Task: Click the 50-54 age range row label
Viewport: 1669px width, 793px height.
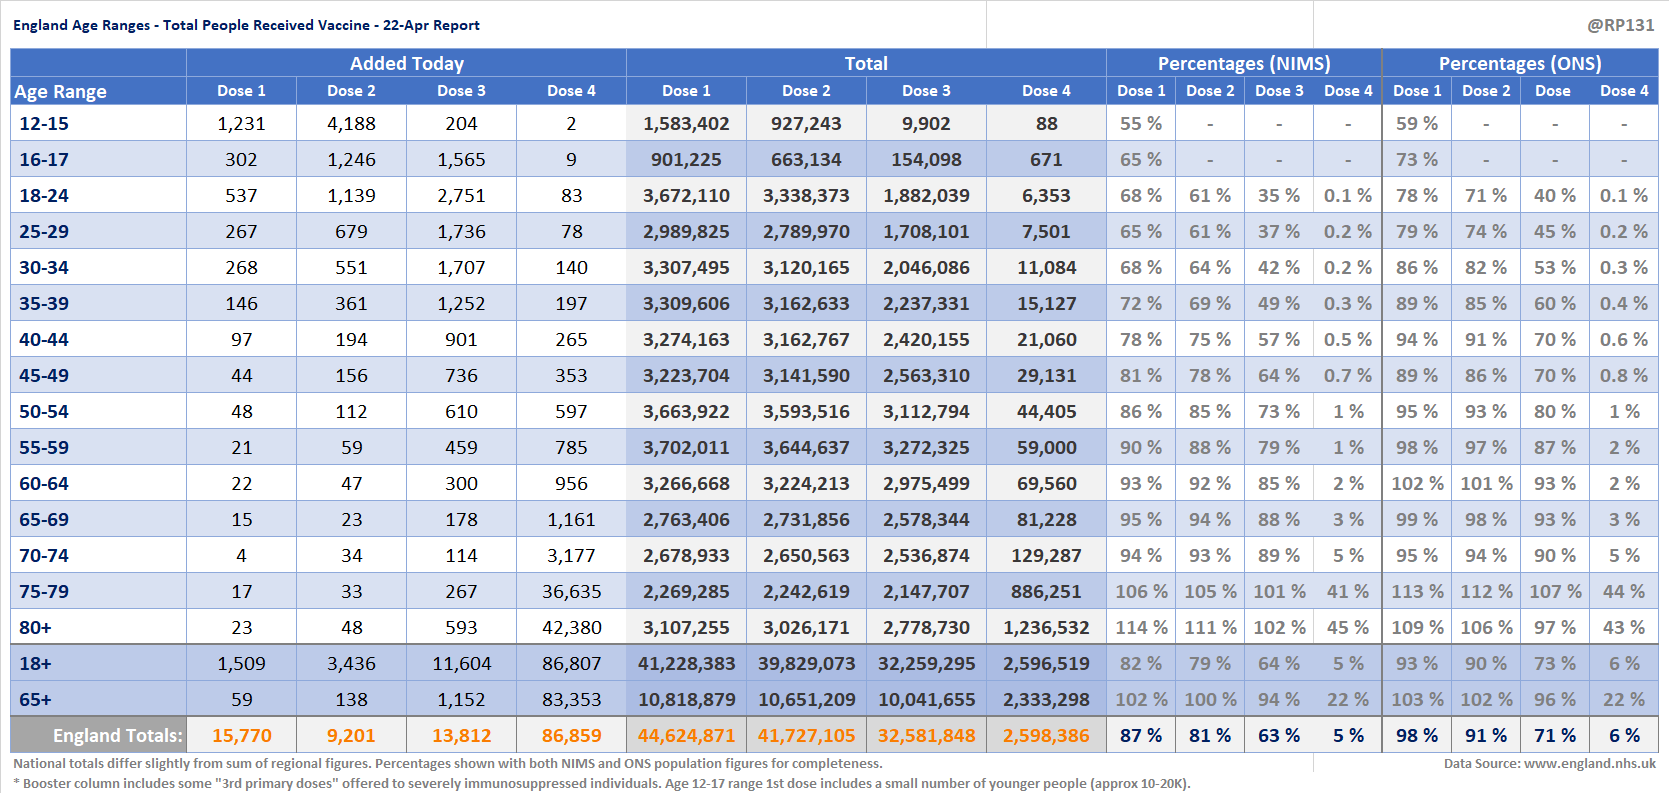Action: (44, 412)
